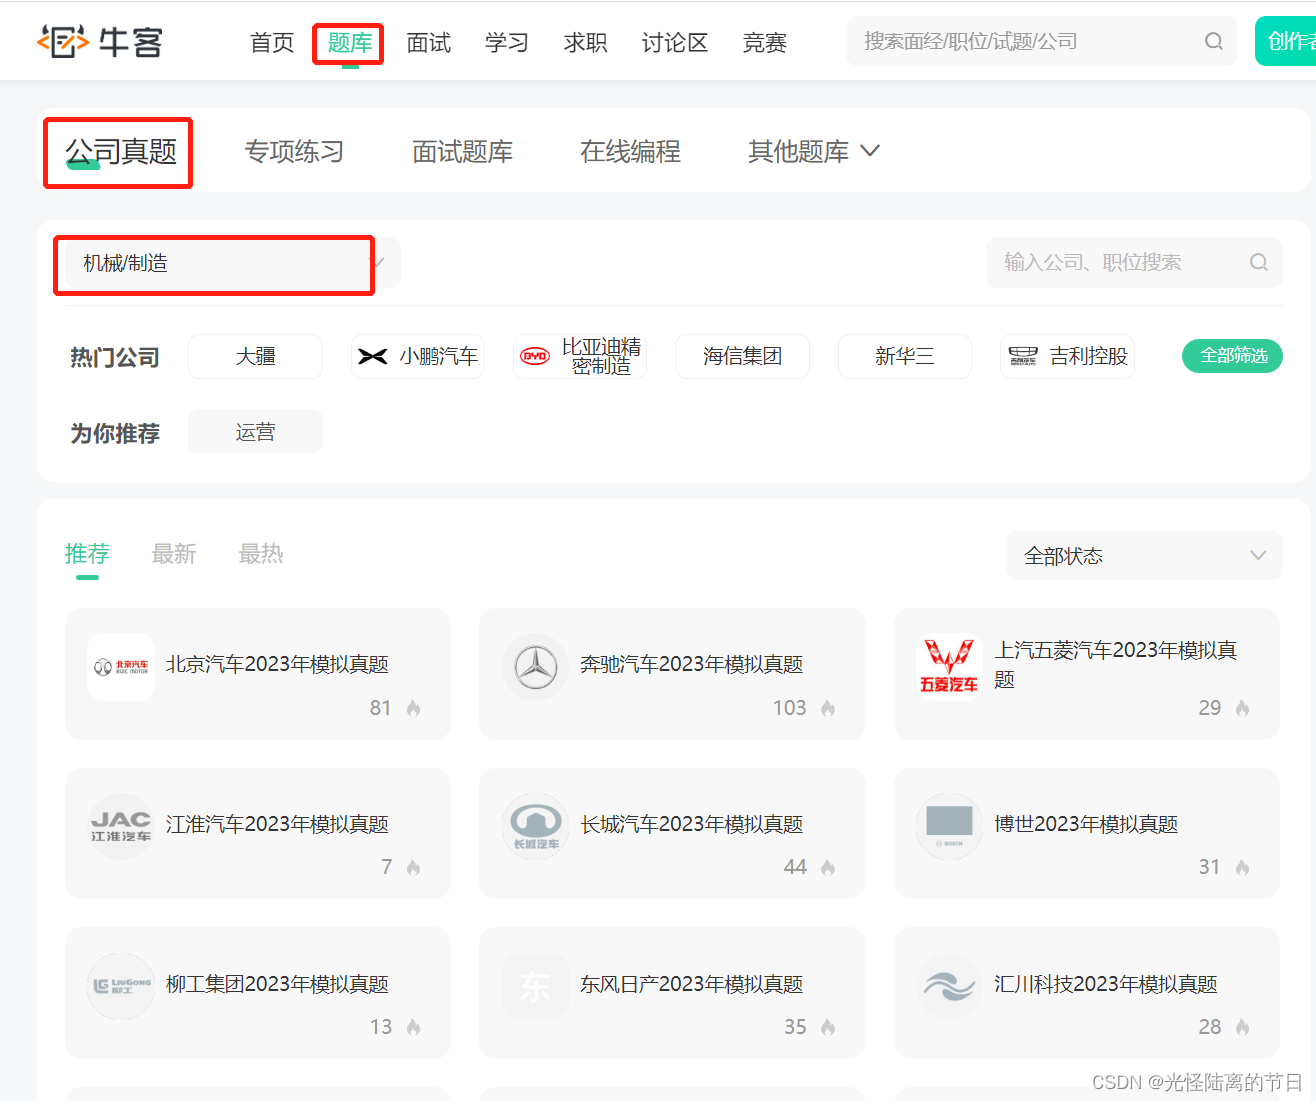
Task: Click flame icon on 汇川科技 card
Action: tap(1242, 1027)
